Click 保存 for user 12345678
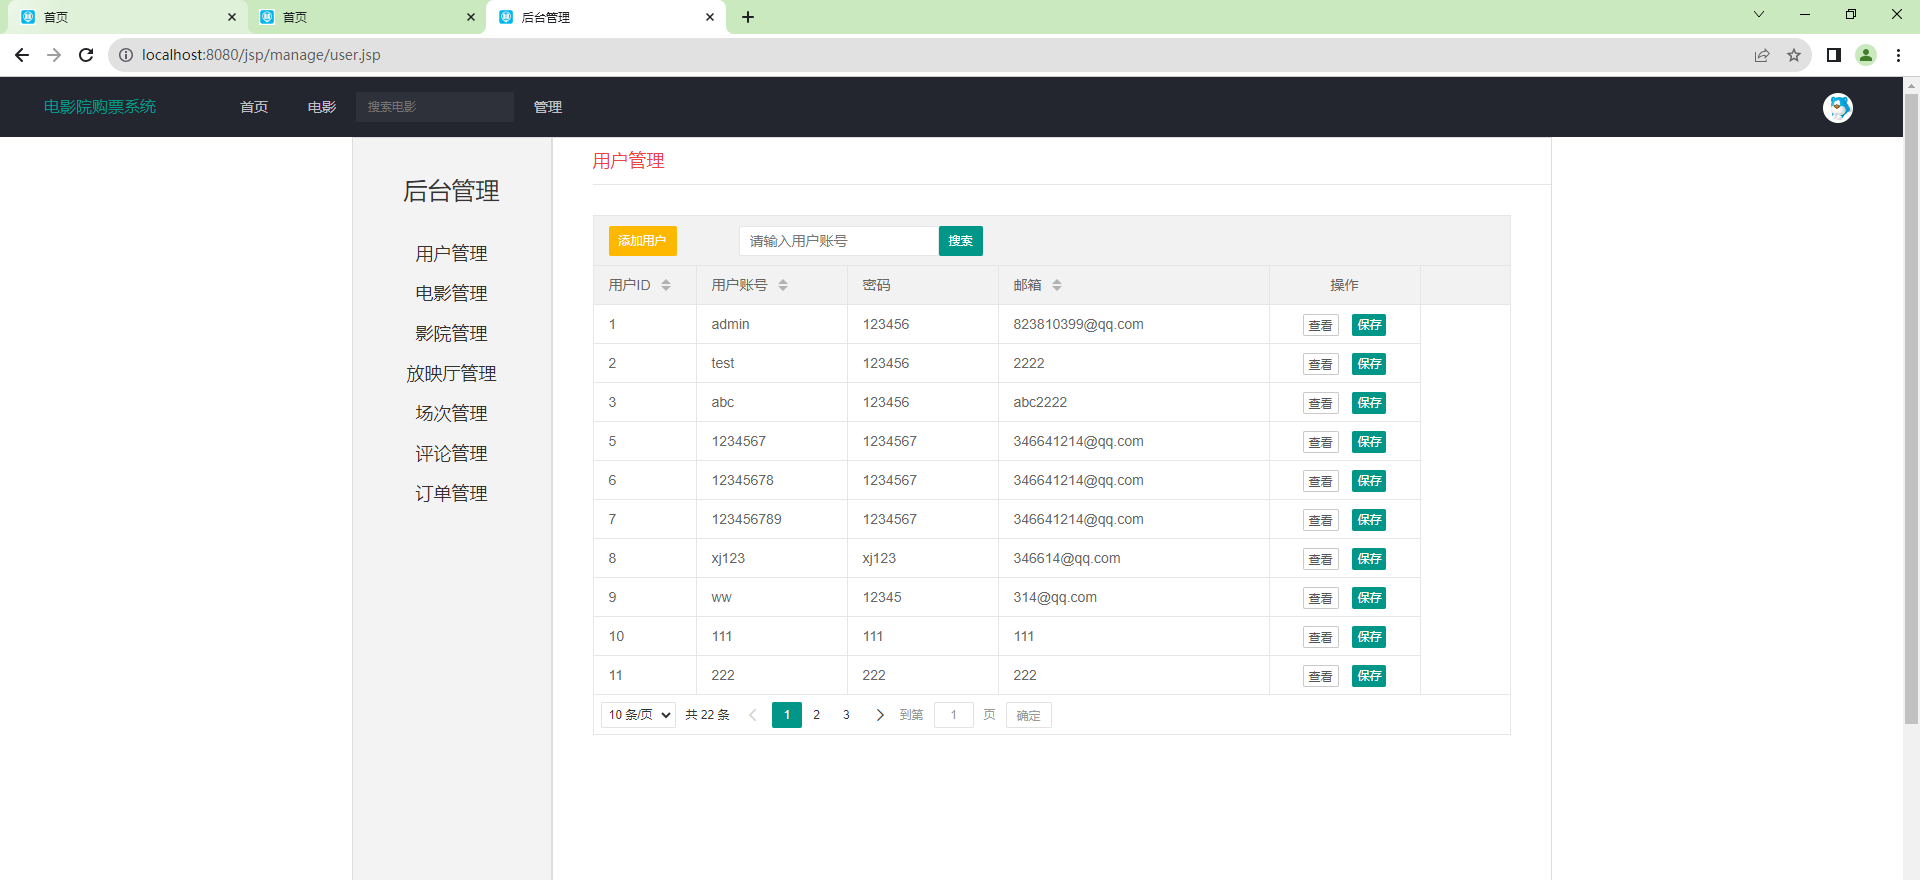 click(x=1369, y=481)
